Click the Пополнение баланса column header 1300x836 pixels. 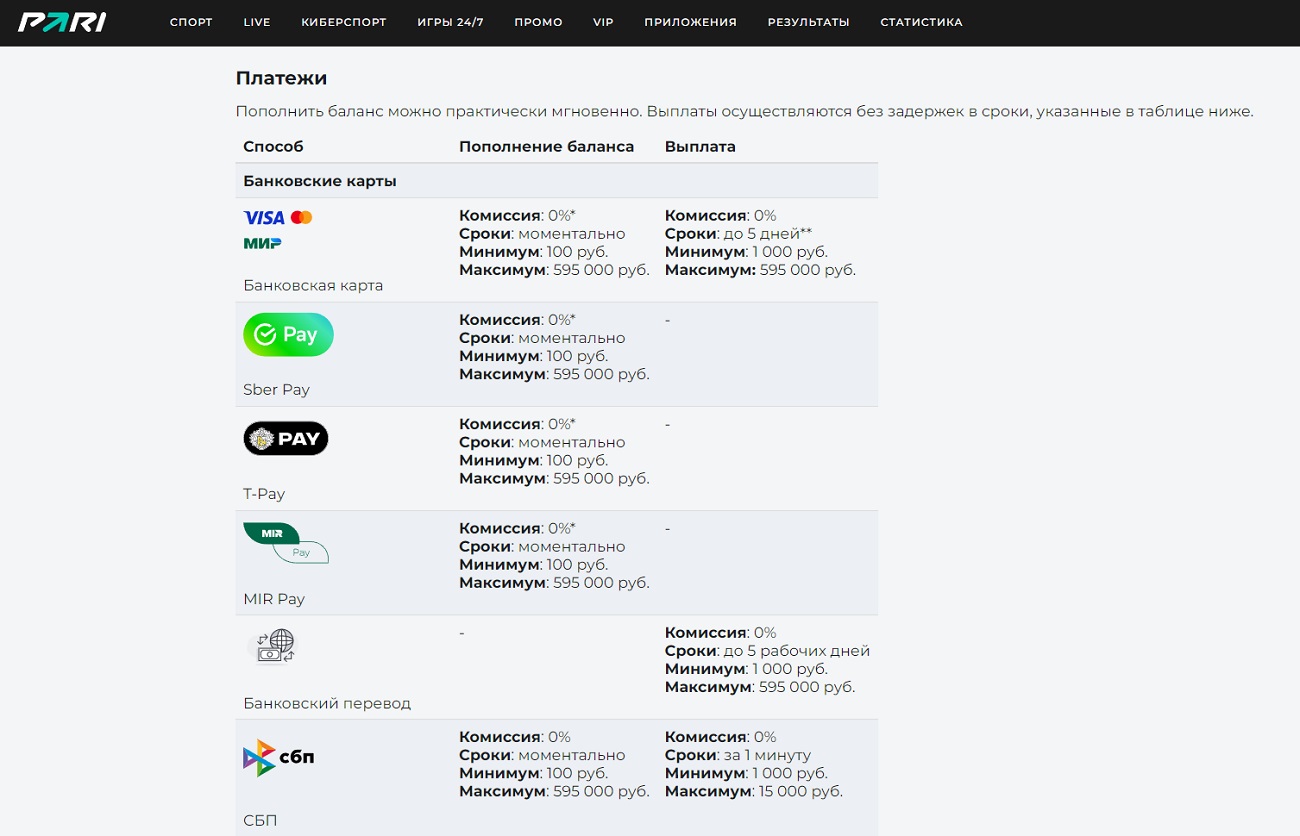tap(546, 146)
